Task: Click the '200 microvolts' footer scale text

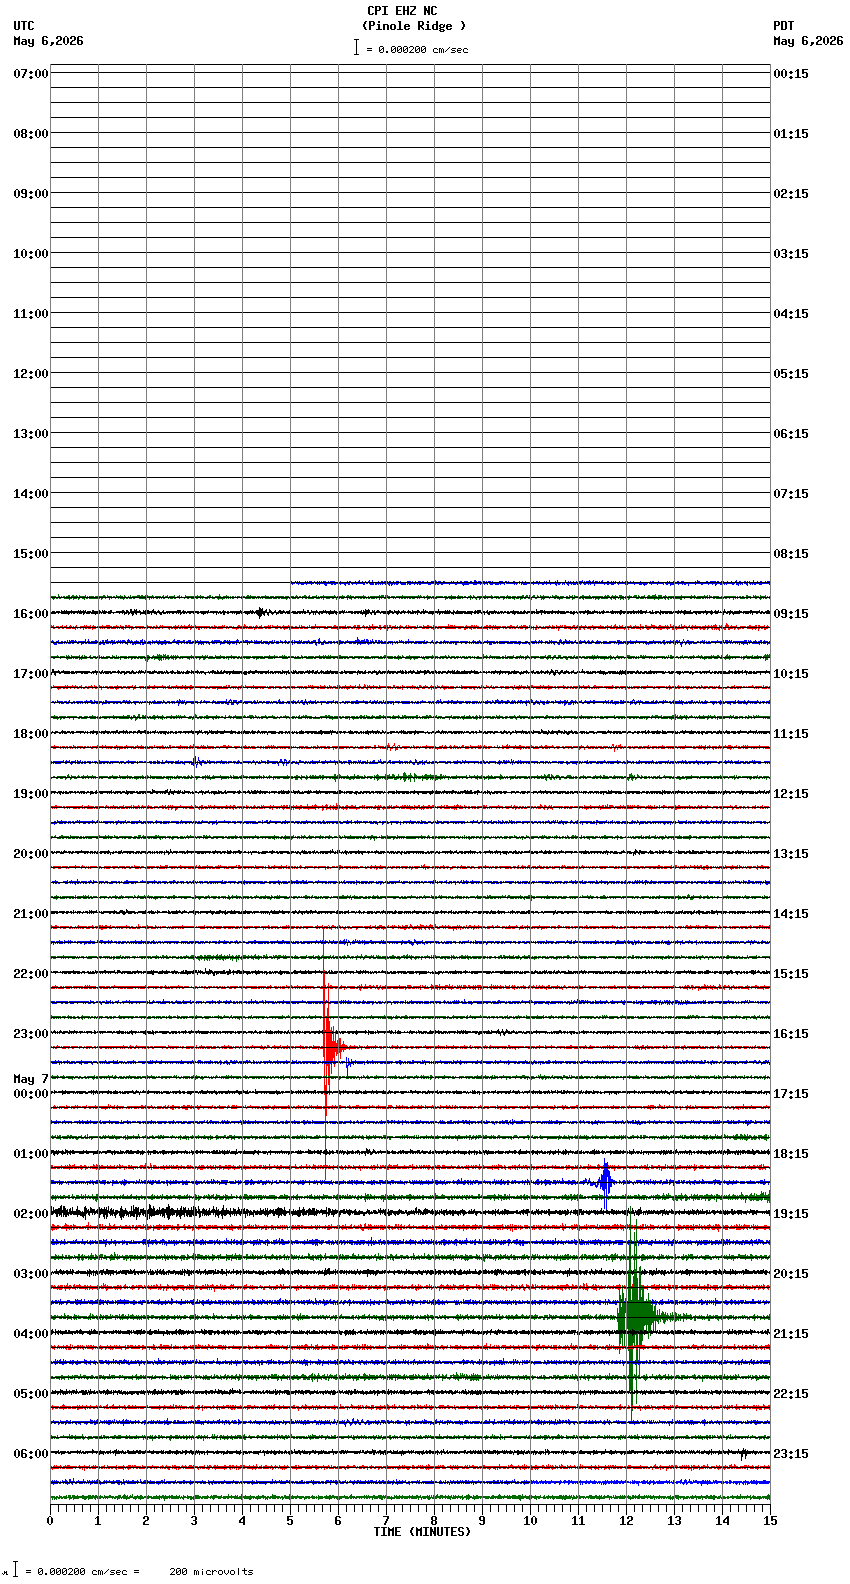Action: point(211,1572)
